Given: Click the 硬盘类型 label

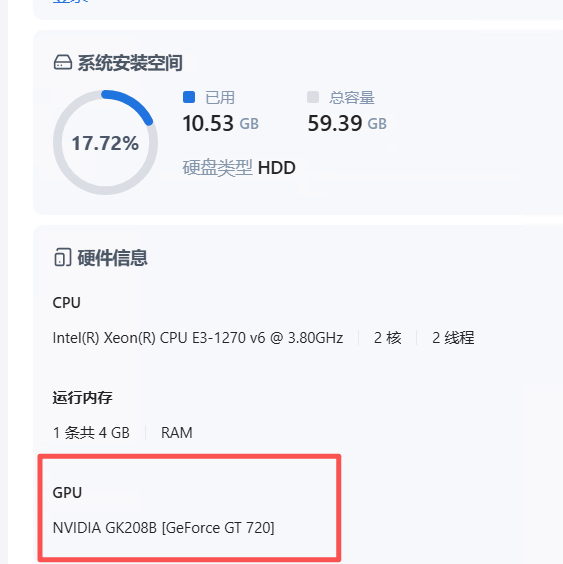Looking at the screenshot, I should [x=217, y=168].
